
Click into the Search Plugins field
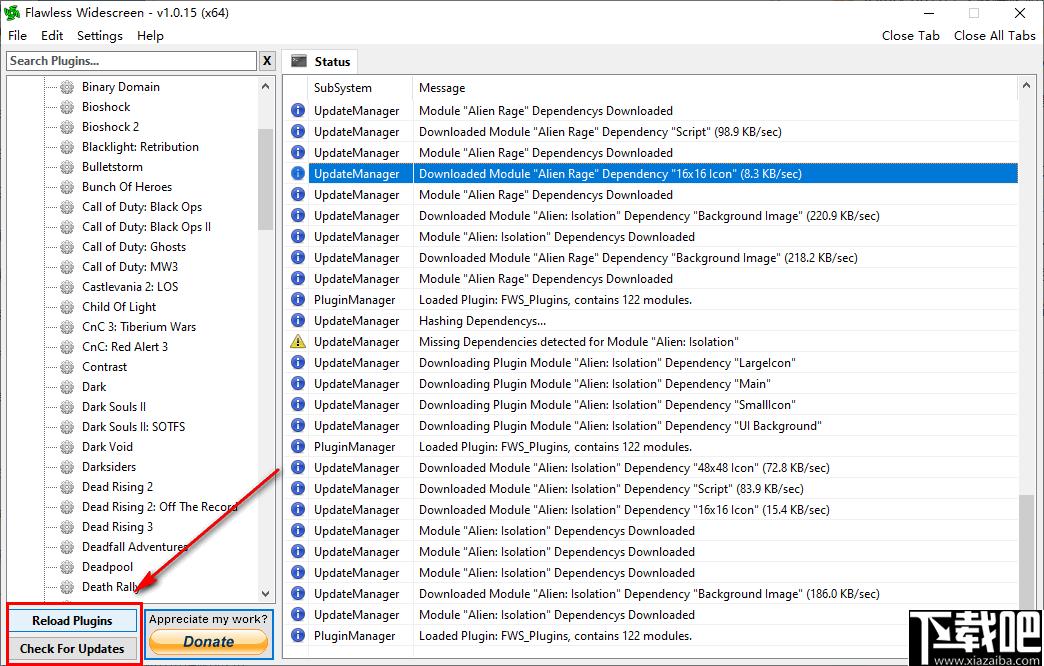point(131,61)
